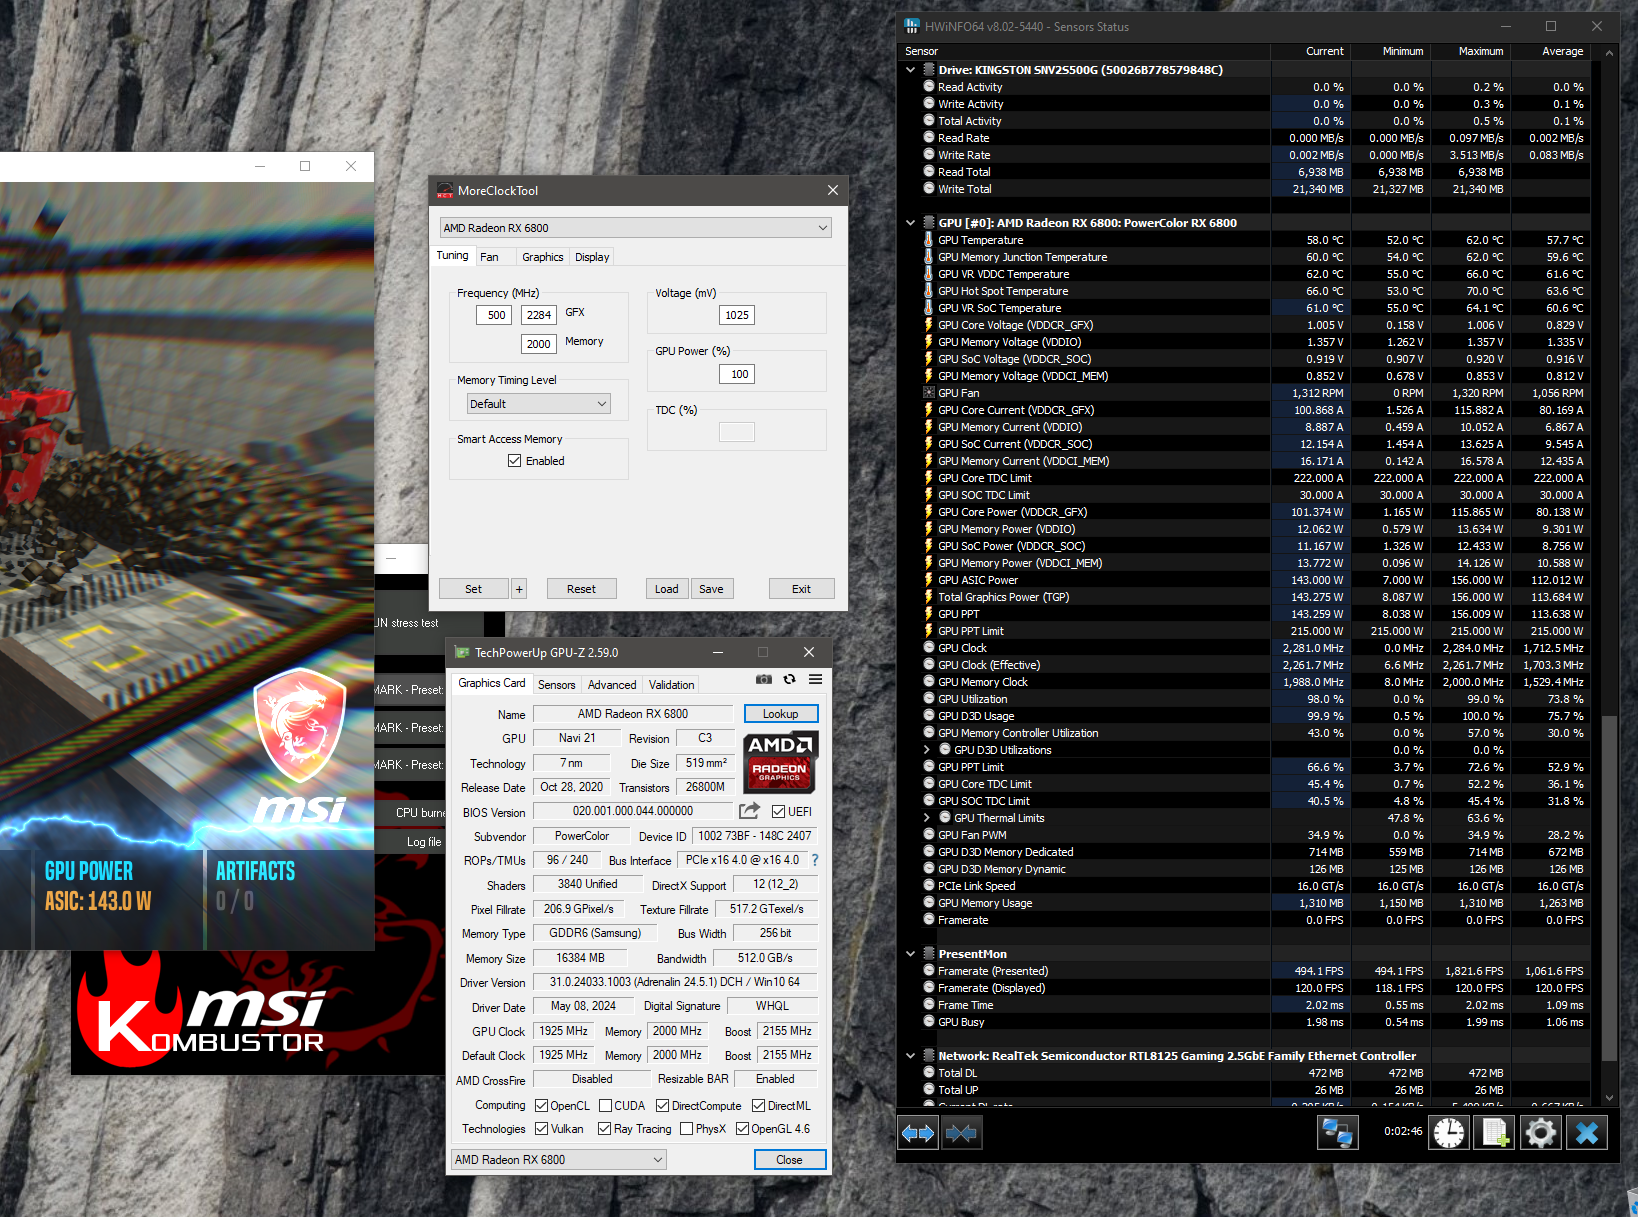This screenshot has height=1217, width=1638.
Task: Open Memory Timing Level dropdown
Action: coord(539,404)
